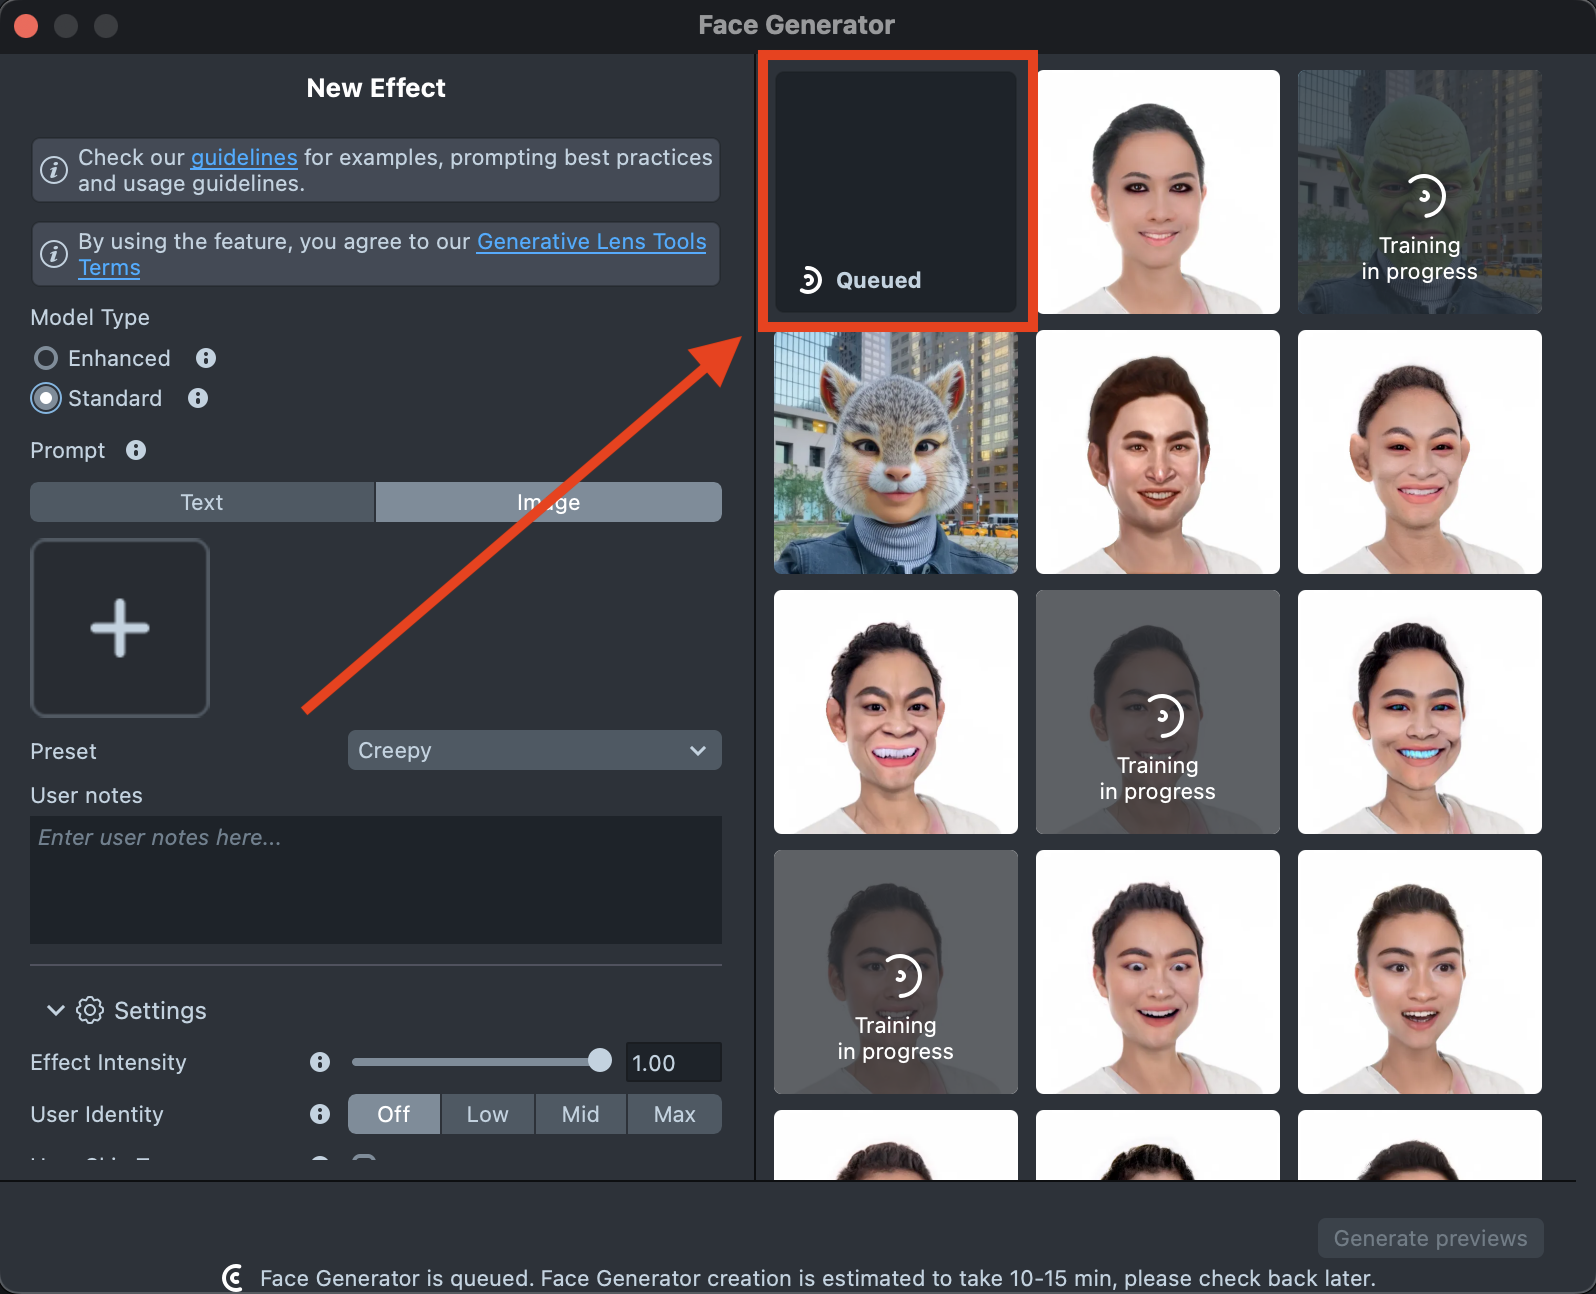Image resolution: width=1596 pixels, height=1294 pixels.
Task: Click the Queued spinner icon
Action: [810, 280]
